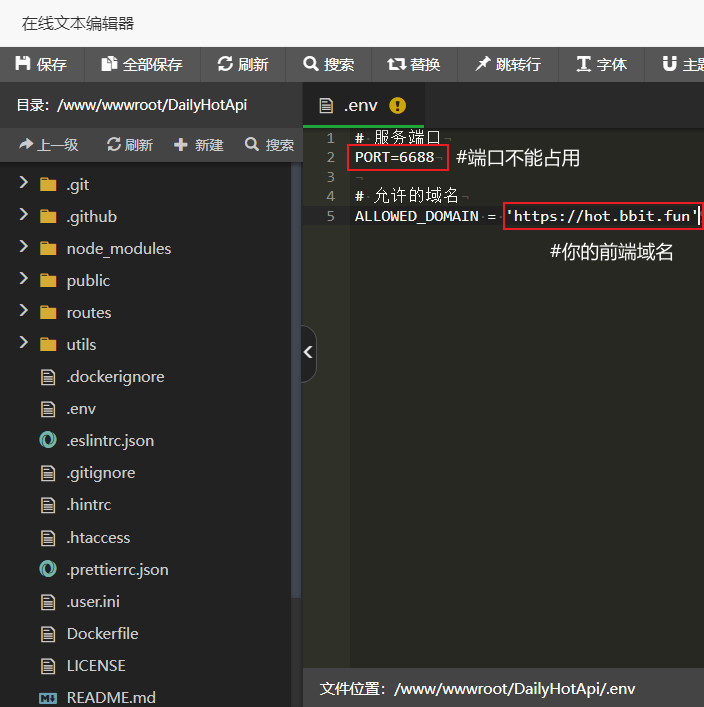Select the utils folder icon
The height and width of the screenshot is (707, 704).
tap(48, 344)
